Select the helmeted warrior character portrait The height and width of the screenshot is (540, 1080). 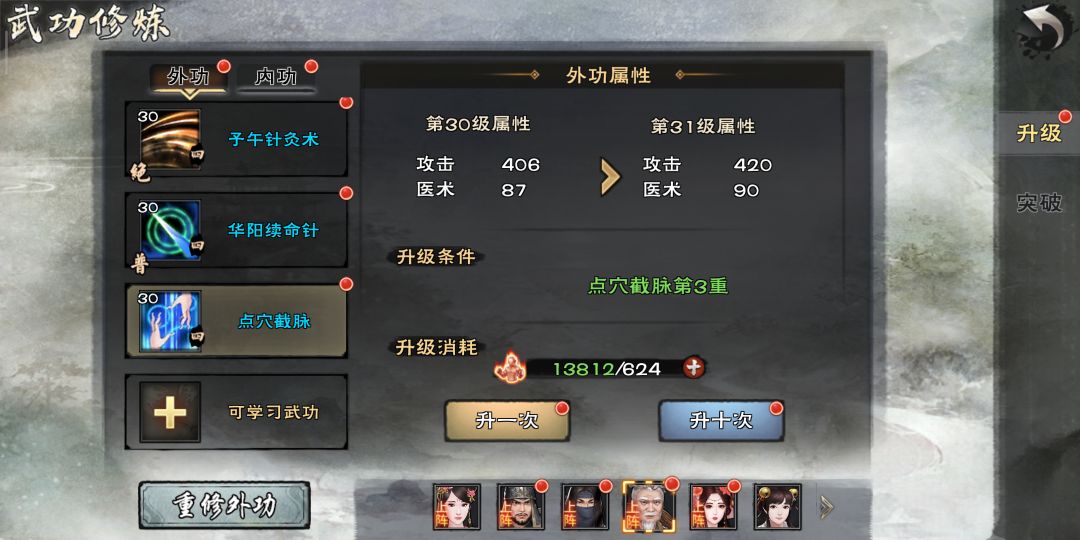pyautogui.click(x=521, y=506)
